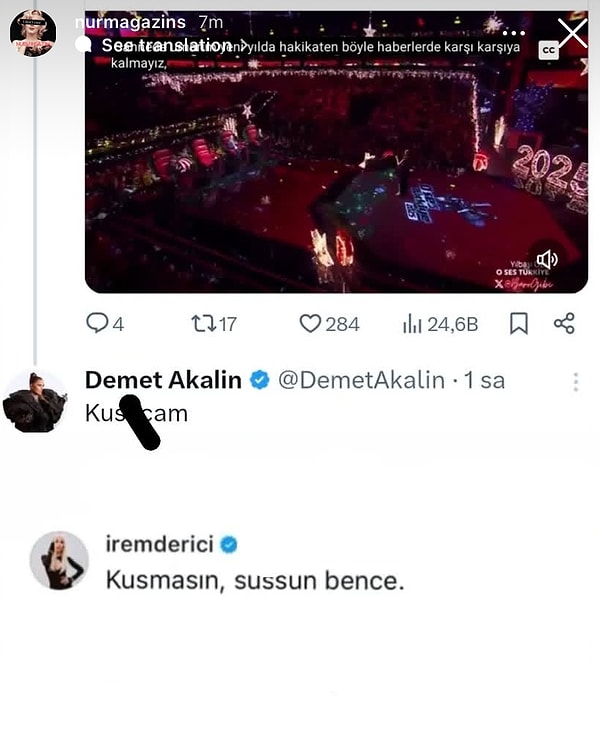Screen dimensions: 600x741
Task: Click the Demet Akalin display name
Action: 163,380
